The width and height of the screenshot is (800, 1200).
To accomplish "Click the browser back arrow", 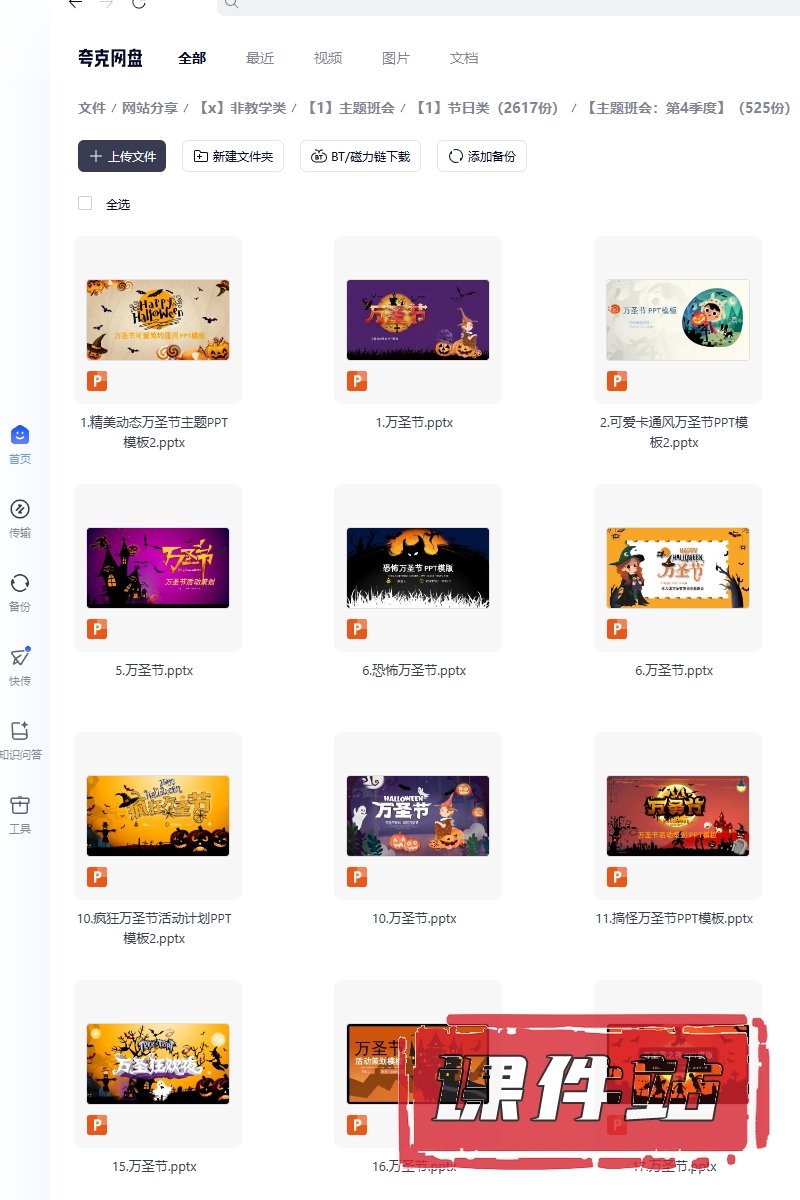I will 75,3.
